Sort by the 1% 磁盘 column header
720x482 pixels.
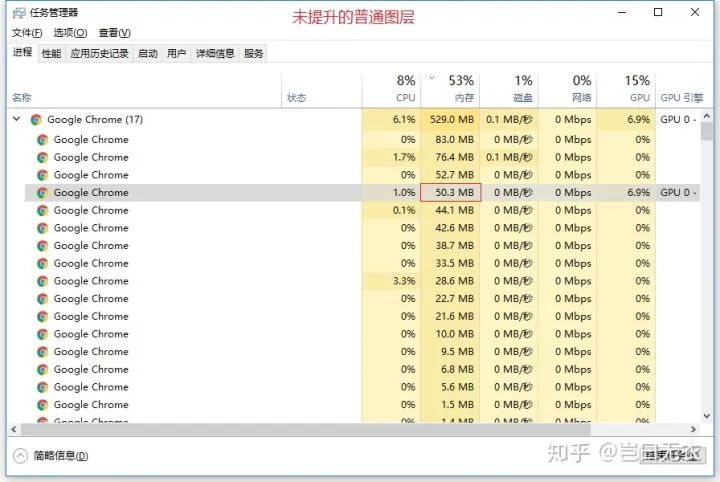tap(509, 90)
